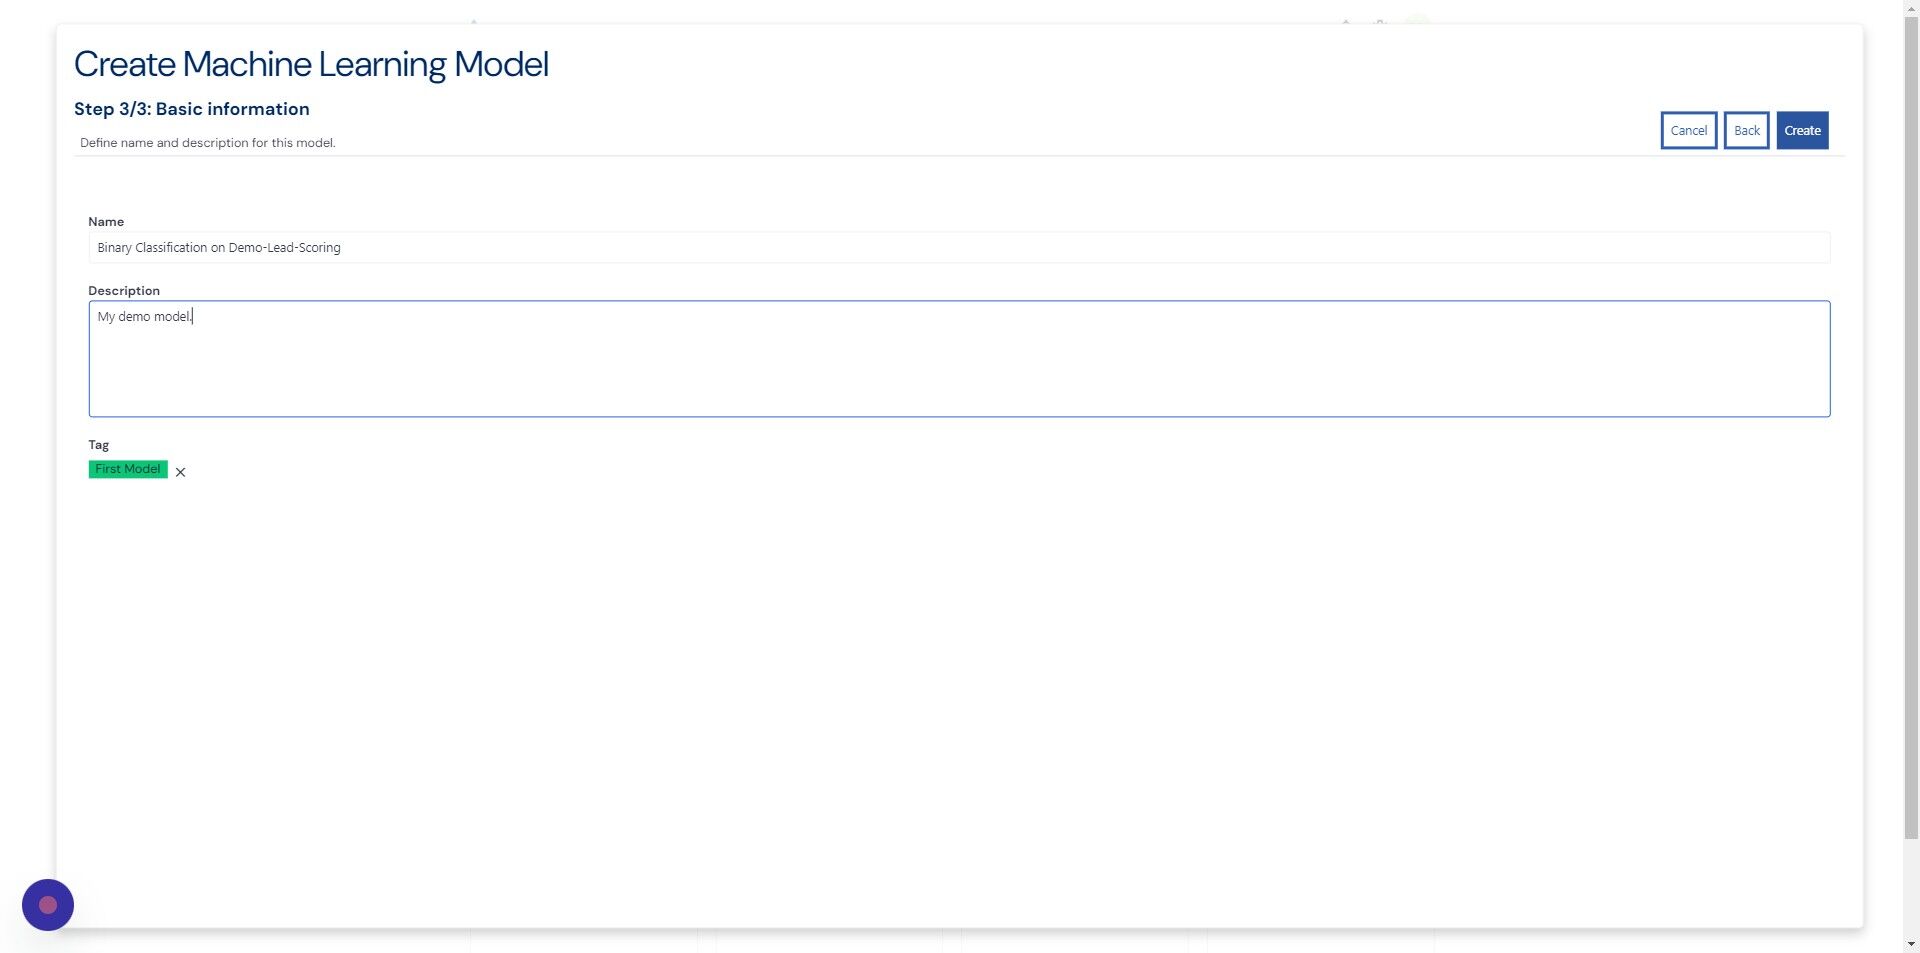Click the Create button
This screenshot has height=953, width=1920.
point(1802,130)
